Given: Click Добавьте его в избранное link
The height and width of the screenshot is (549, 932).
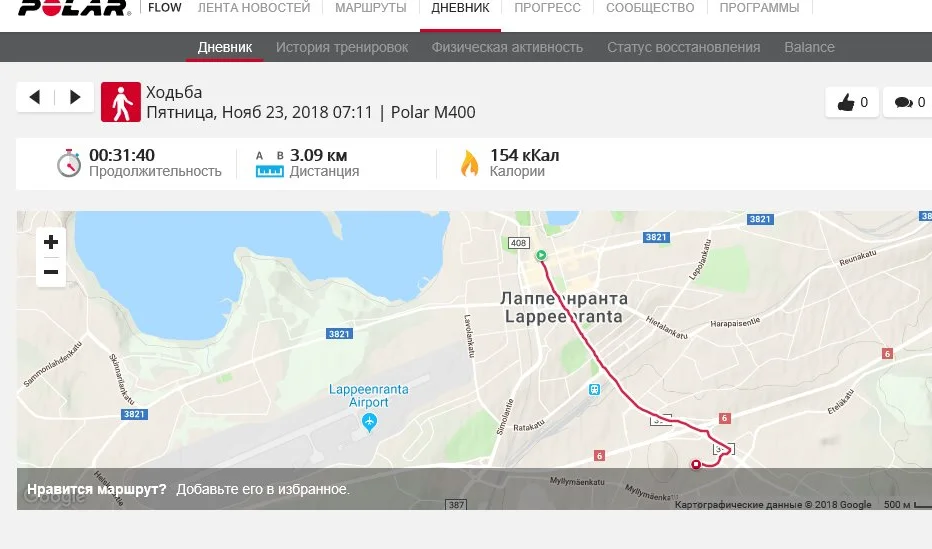Looking at the screenshot, I should tap(263, 489).
